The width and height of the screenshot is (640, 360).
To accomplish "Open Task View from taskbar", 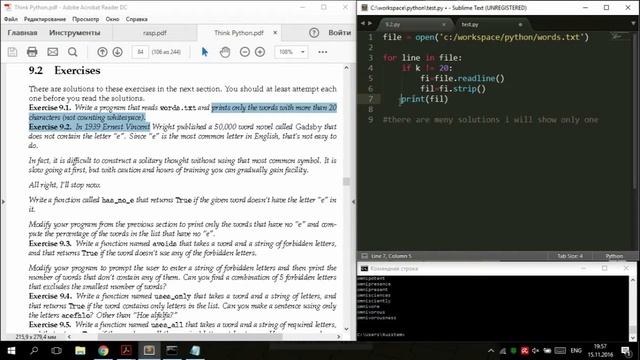I will point(56,351).
